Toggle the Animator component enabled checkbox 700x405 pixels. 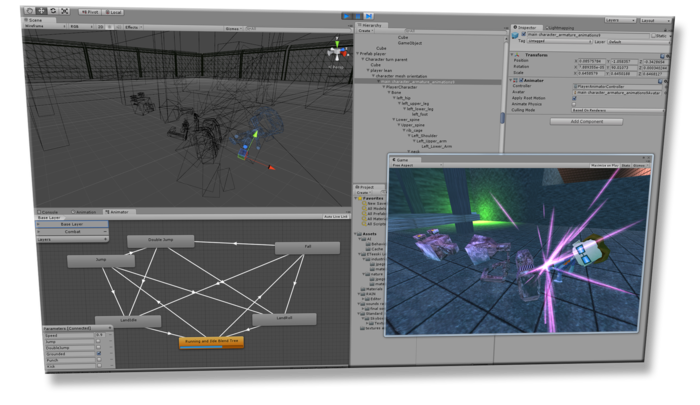click(x=521, y=80)
